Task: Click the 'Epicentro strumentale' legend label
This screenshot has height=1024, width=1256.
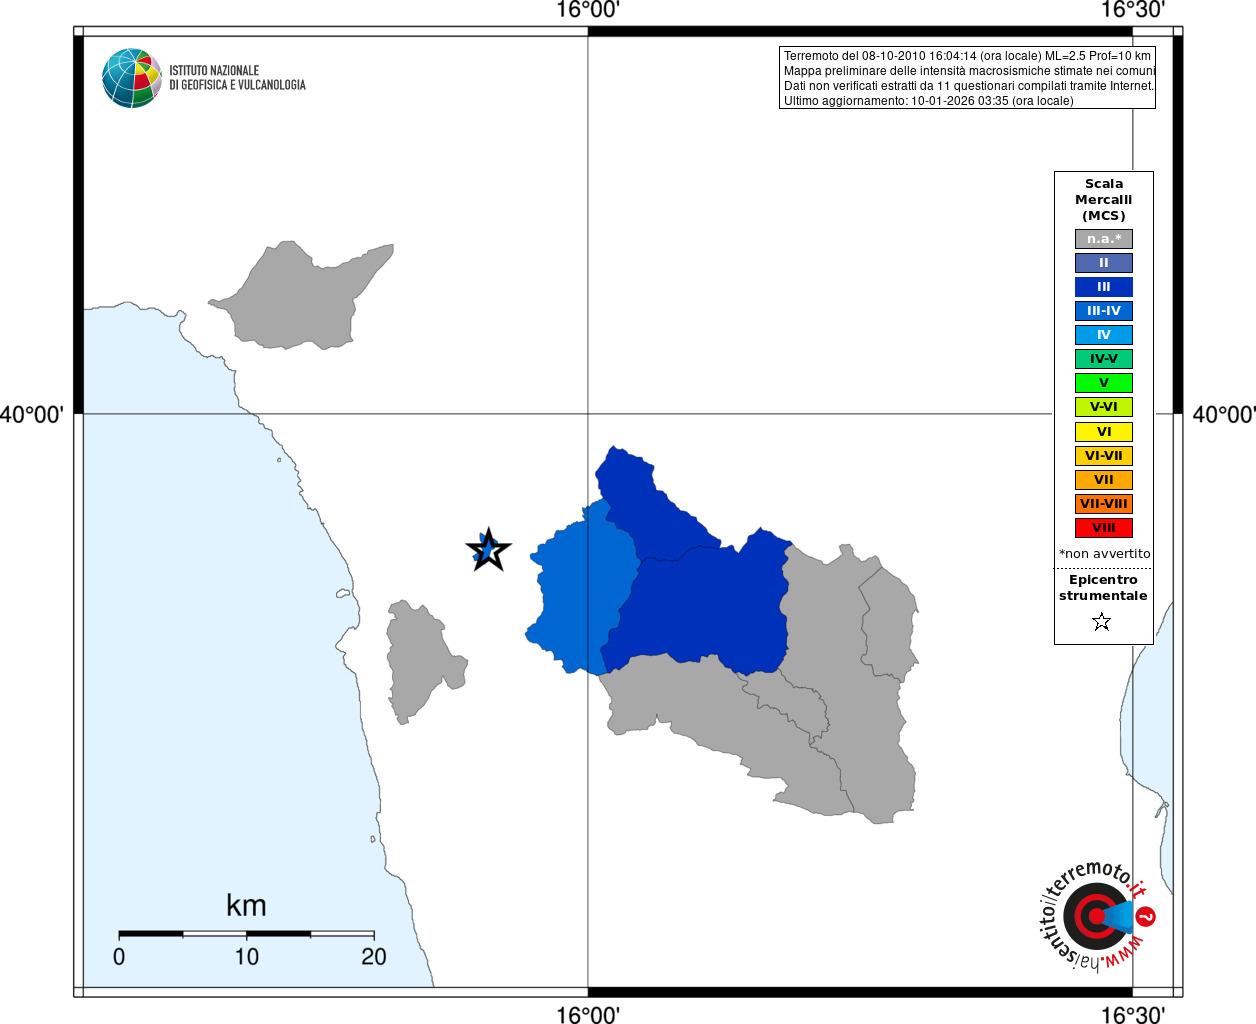Action: tap(1103, 588)
